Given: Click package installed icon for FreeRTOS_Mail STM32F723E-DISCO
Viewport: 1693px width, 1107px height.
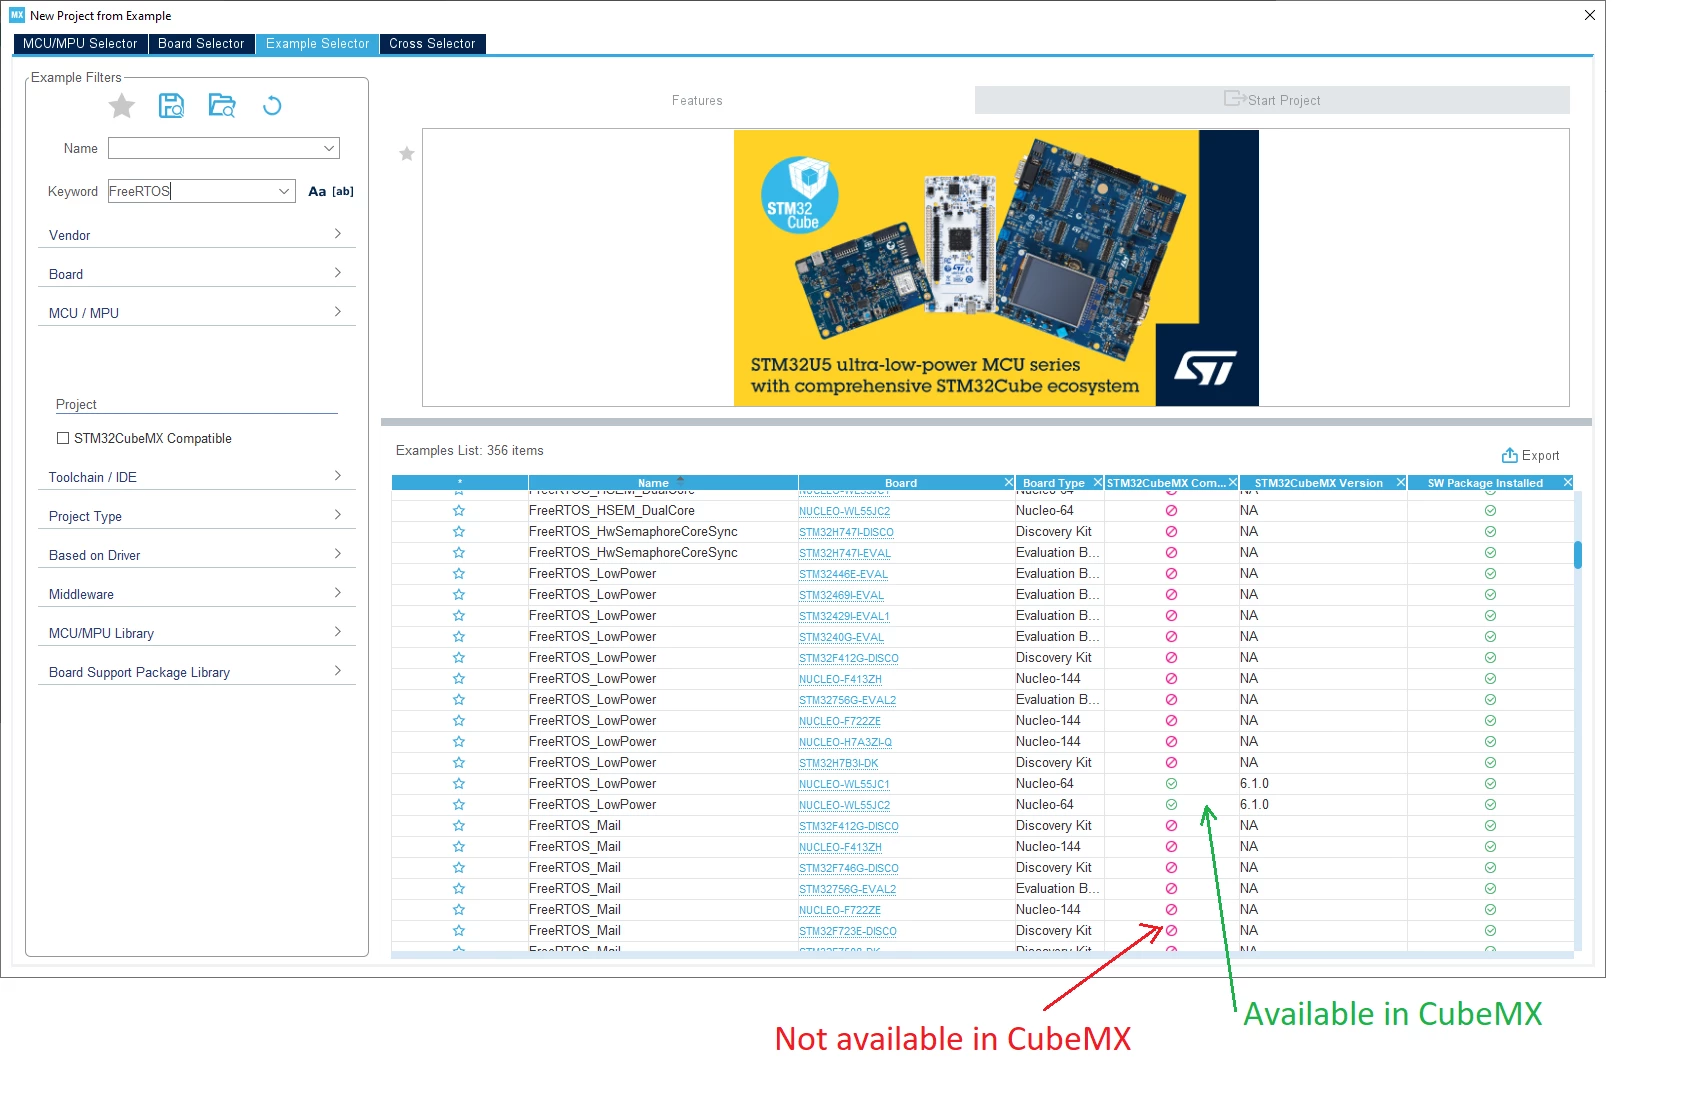Looking at the screenshot, I should point(1490,930).
